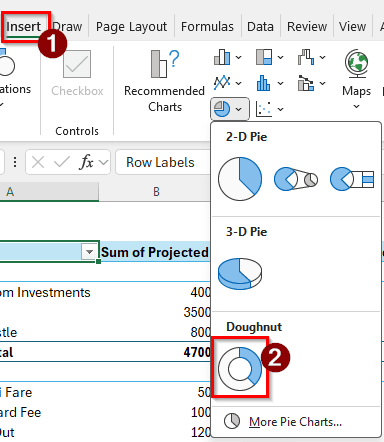384x442 pixels.
Task: Insert a statistic histogram chart
Action: [x=264, y=83]
